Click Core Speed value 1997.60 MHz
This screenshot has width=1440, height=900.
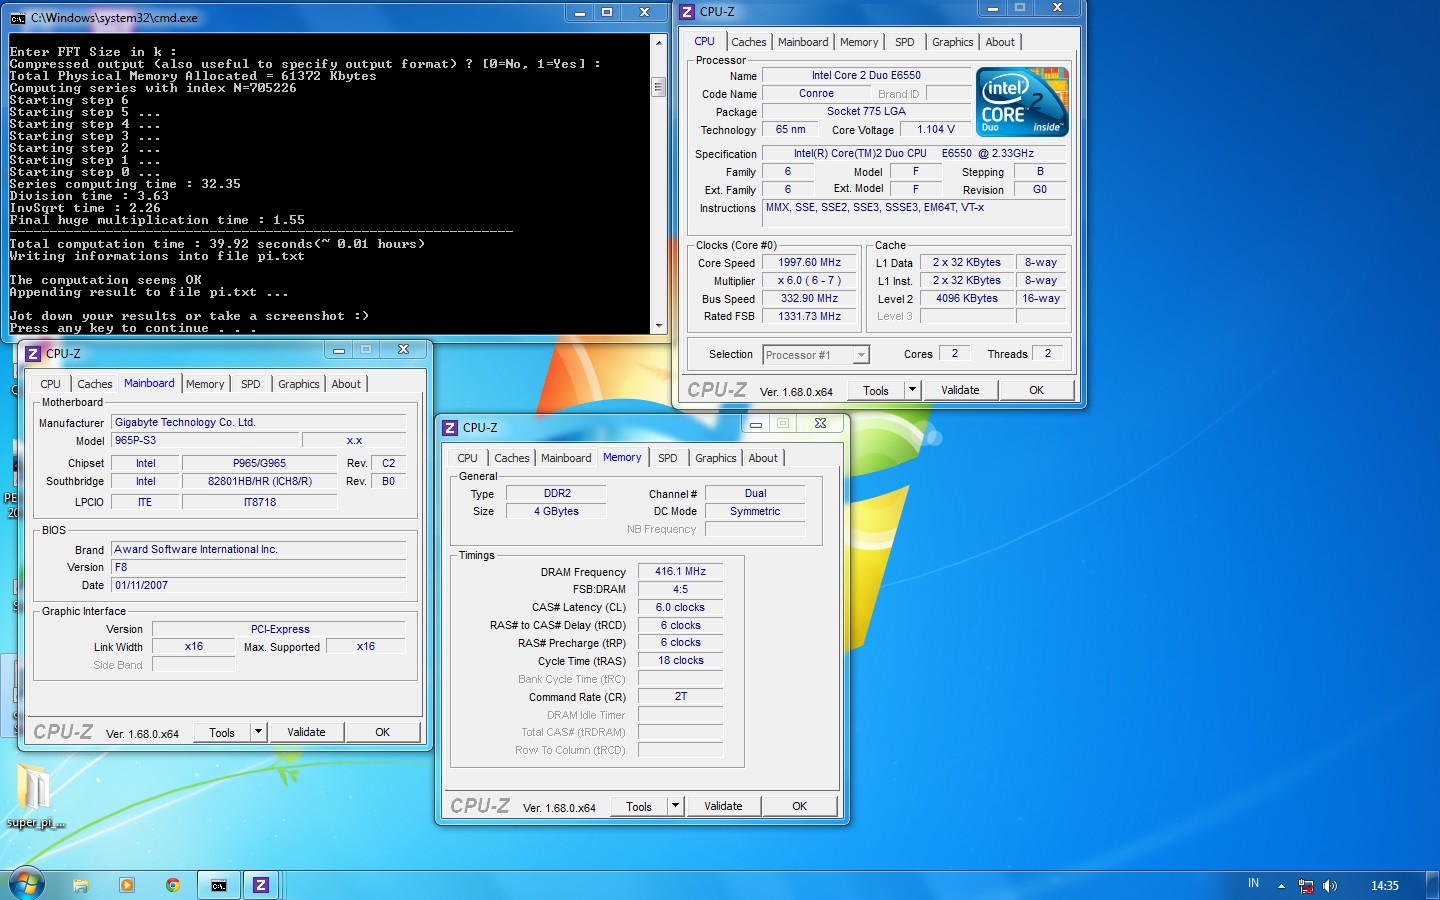pos(810,263)
